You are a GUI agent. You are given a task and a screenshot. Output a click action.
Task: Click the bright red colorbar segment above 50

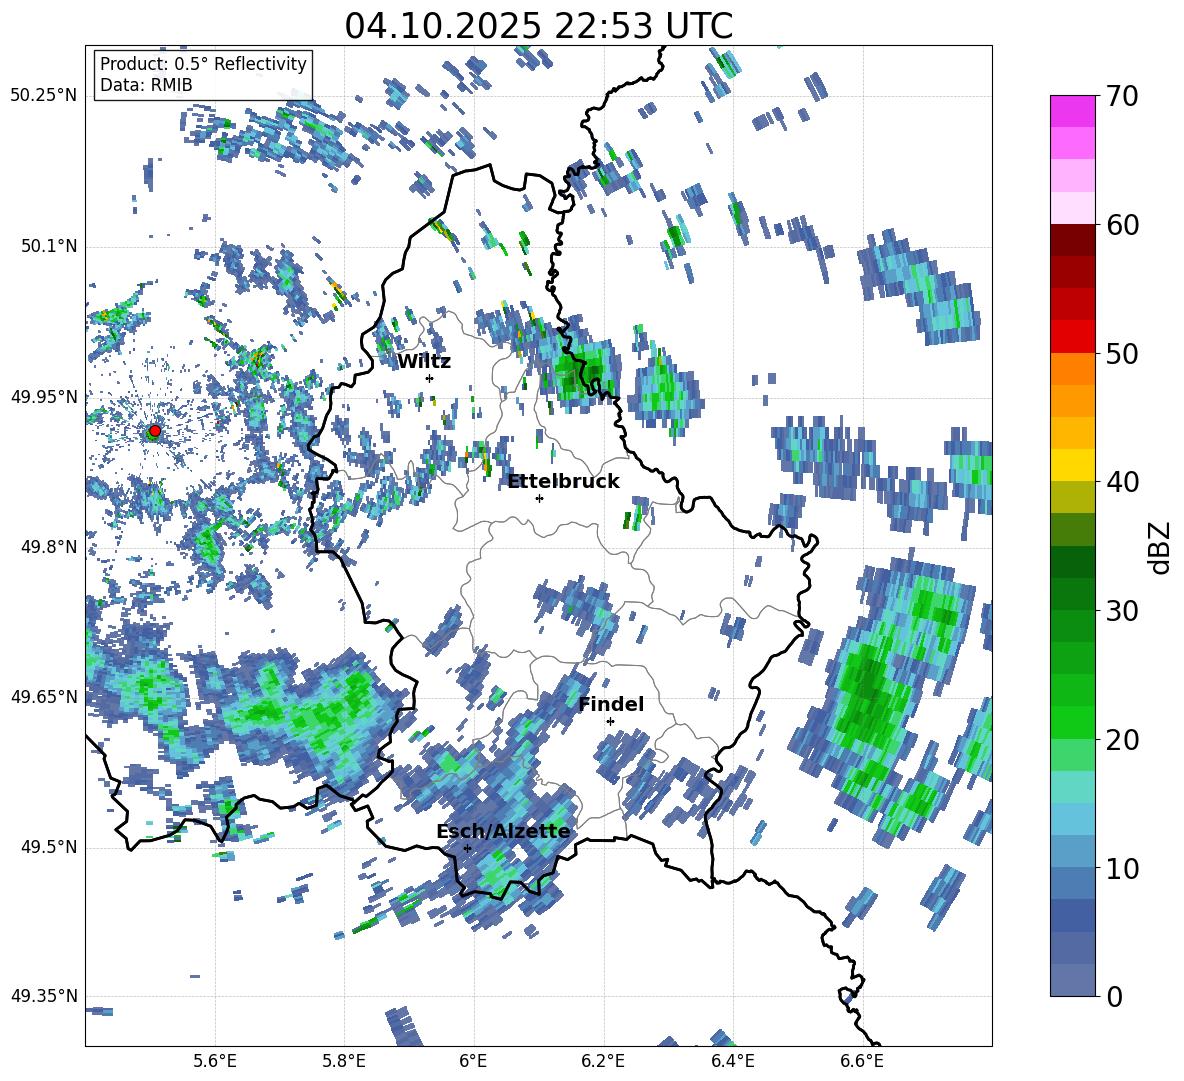click(x=1072, y=336)
